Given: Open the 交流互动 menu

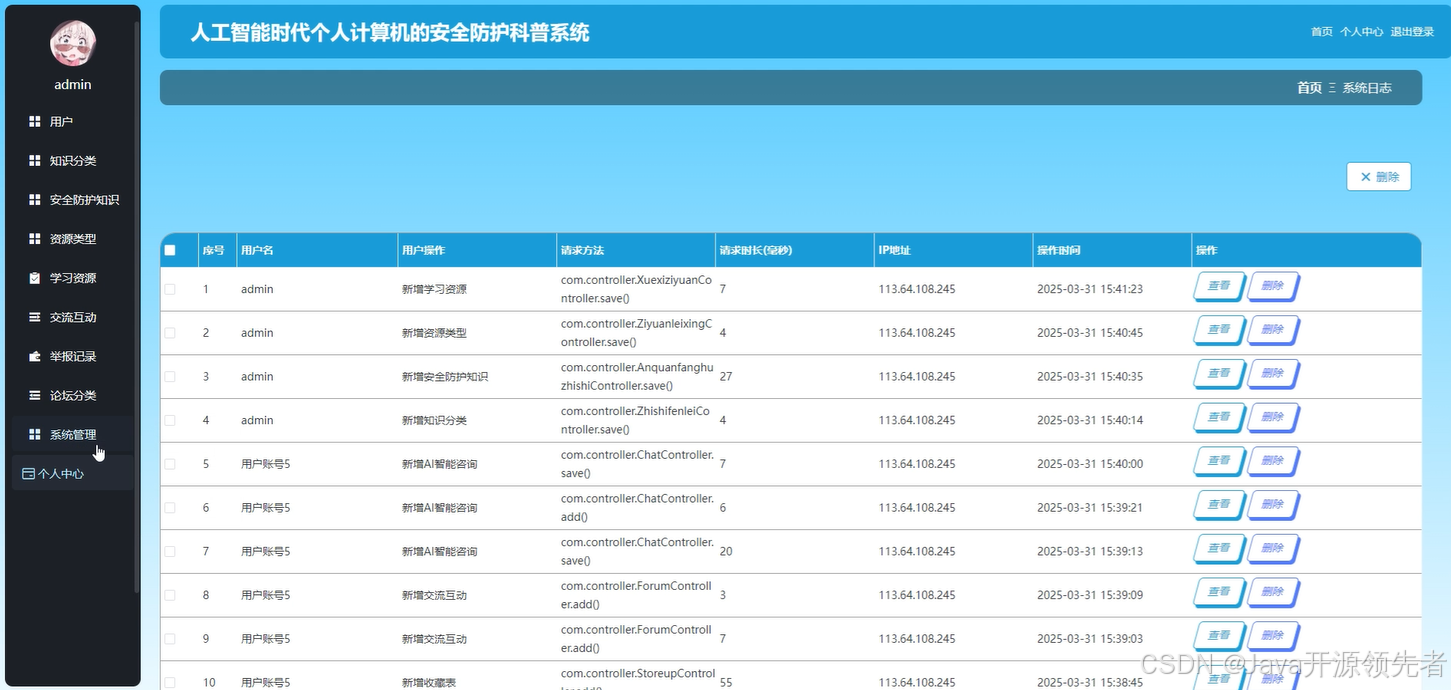Looking at the screenshot, I should click(72, 317).
